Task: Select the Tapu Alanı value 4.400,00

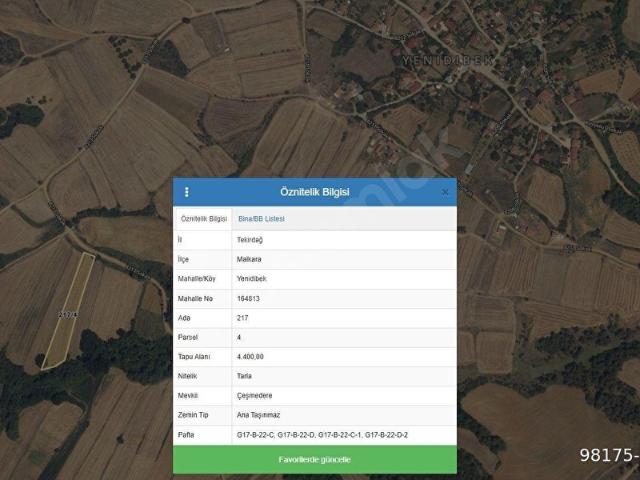Action: (250, 357)
